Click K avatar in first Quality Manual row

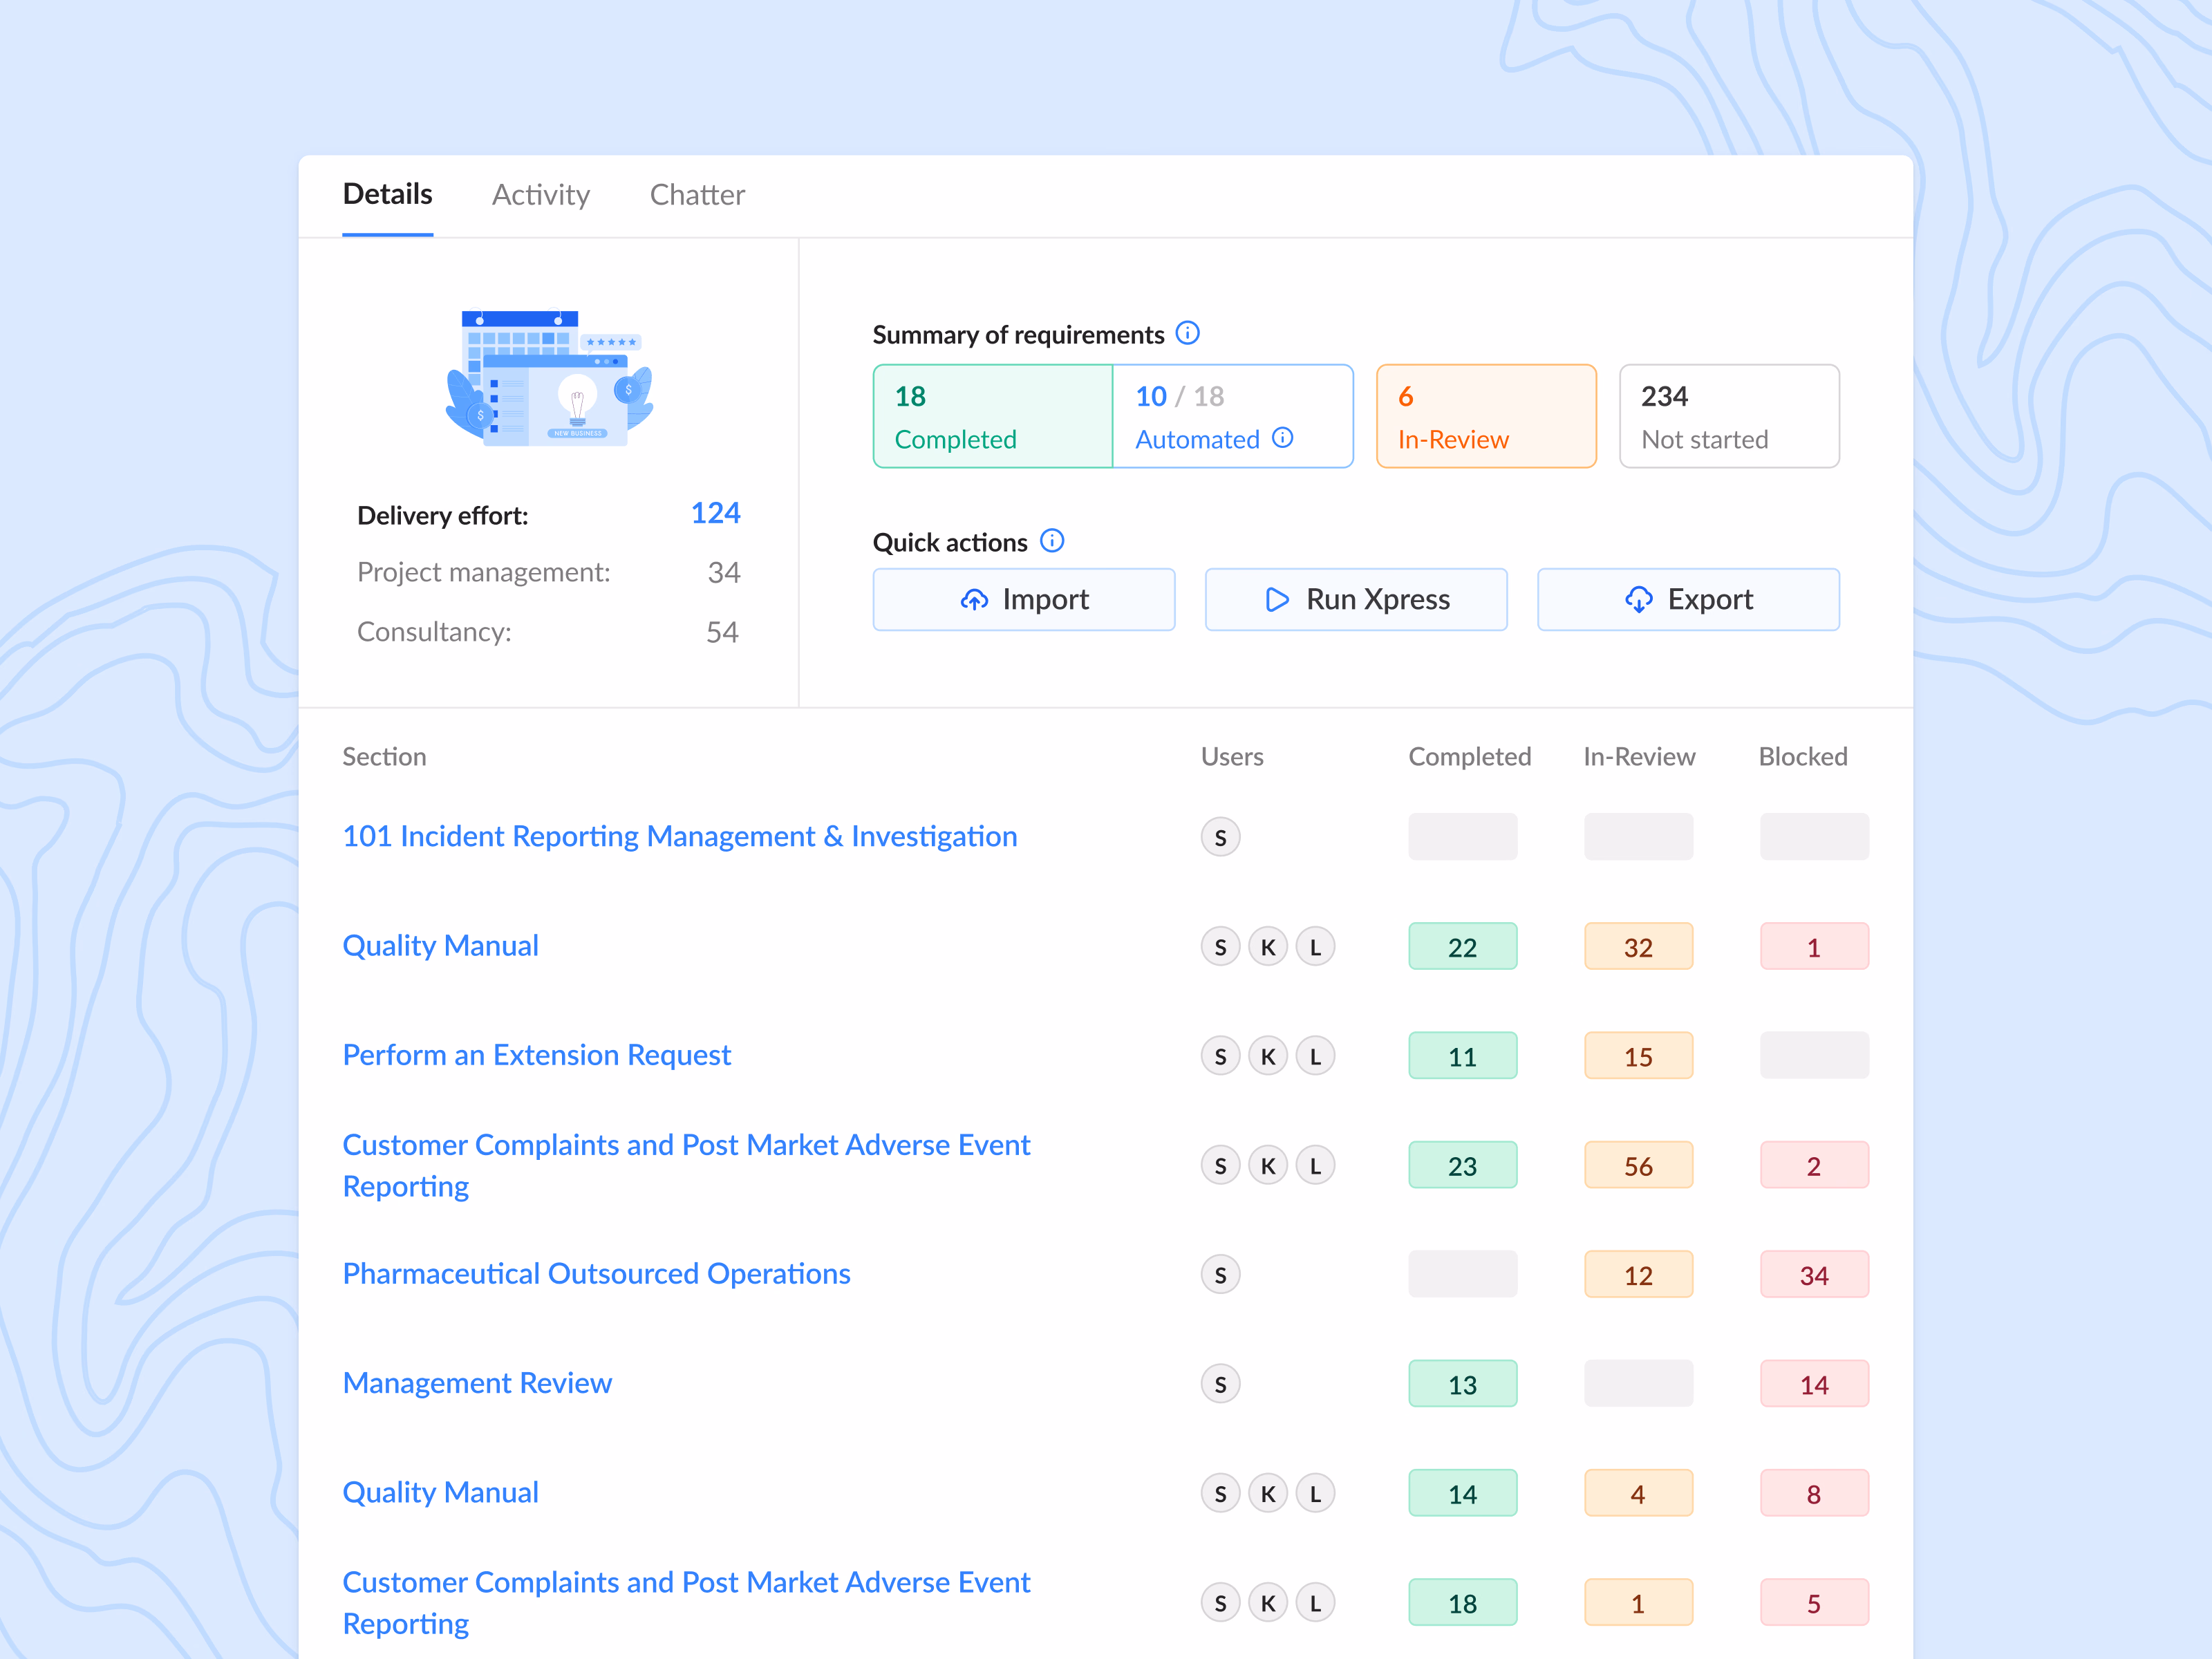coord(1268,947)
